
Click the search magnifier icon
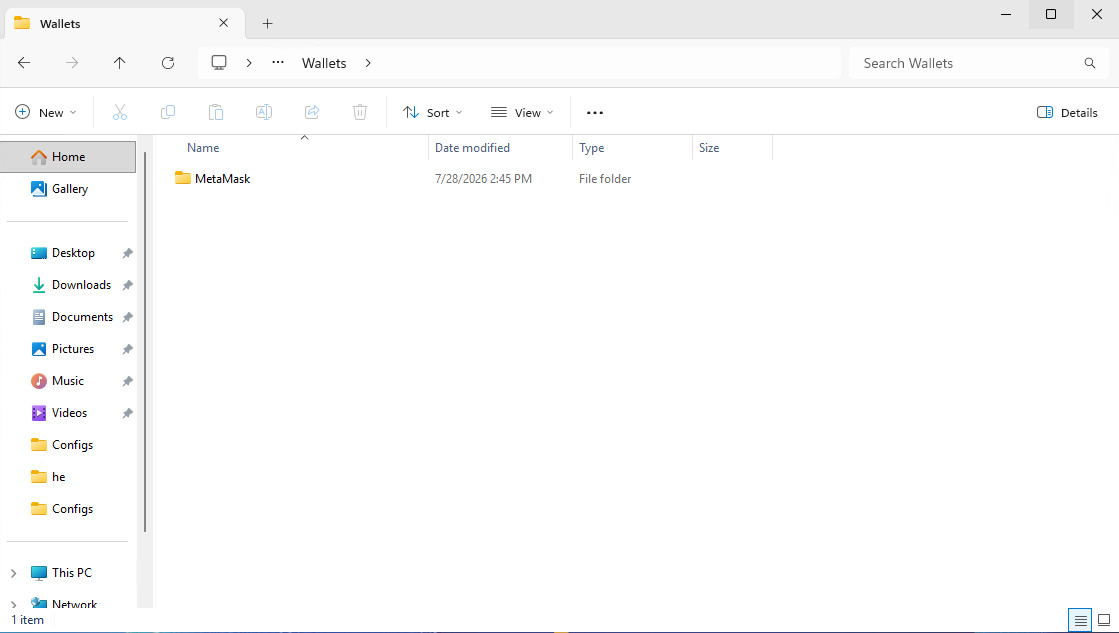1089,63
